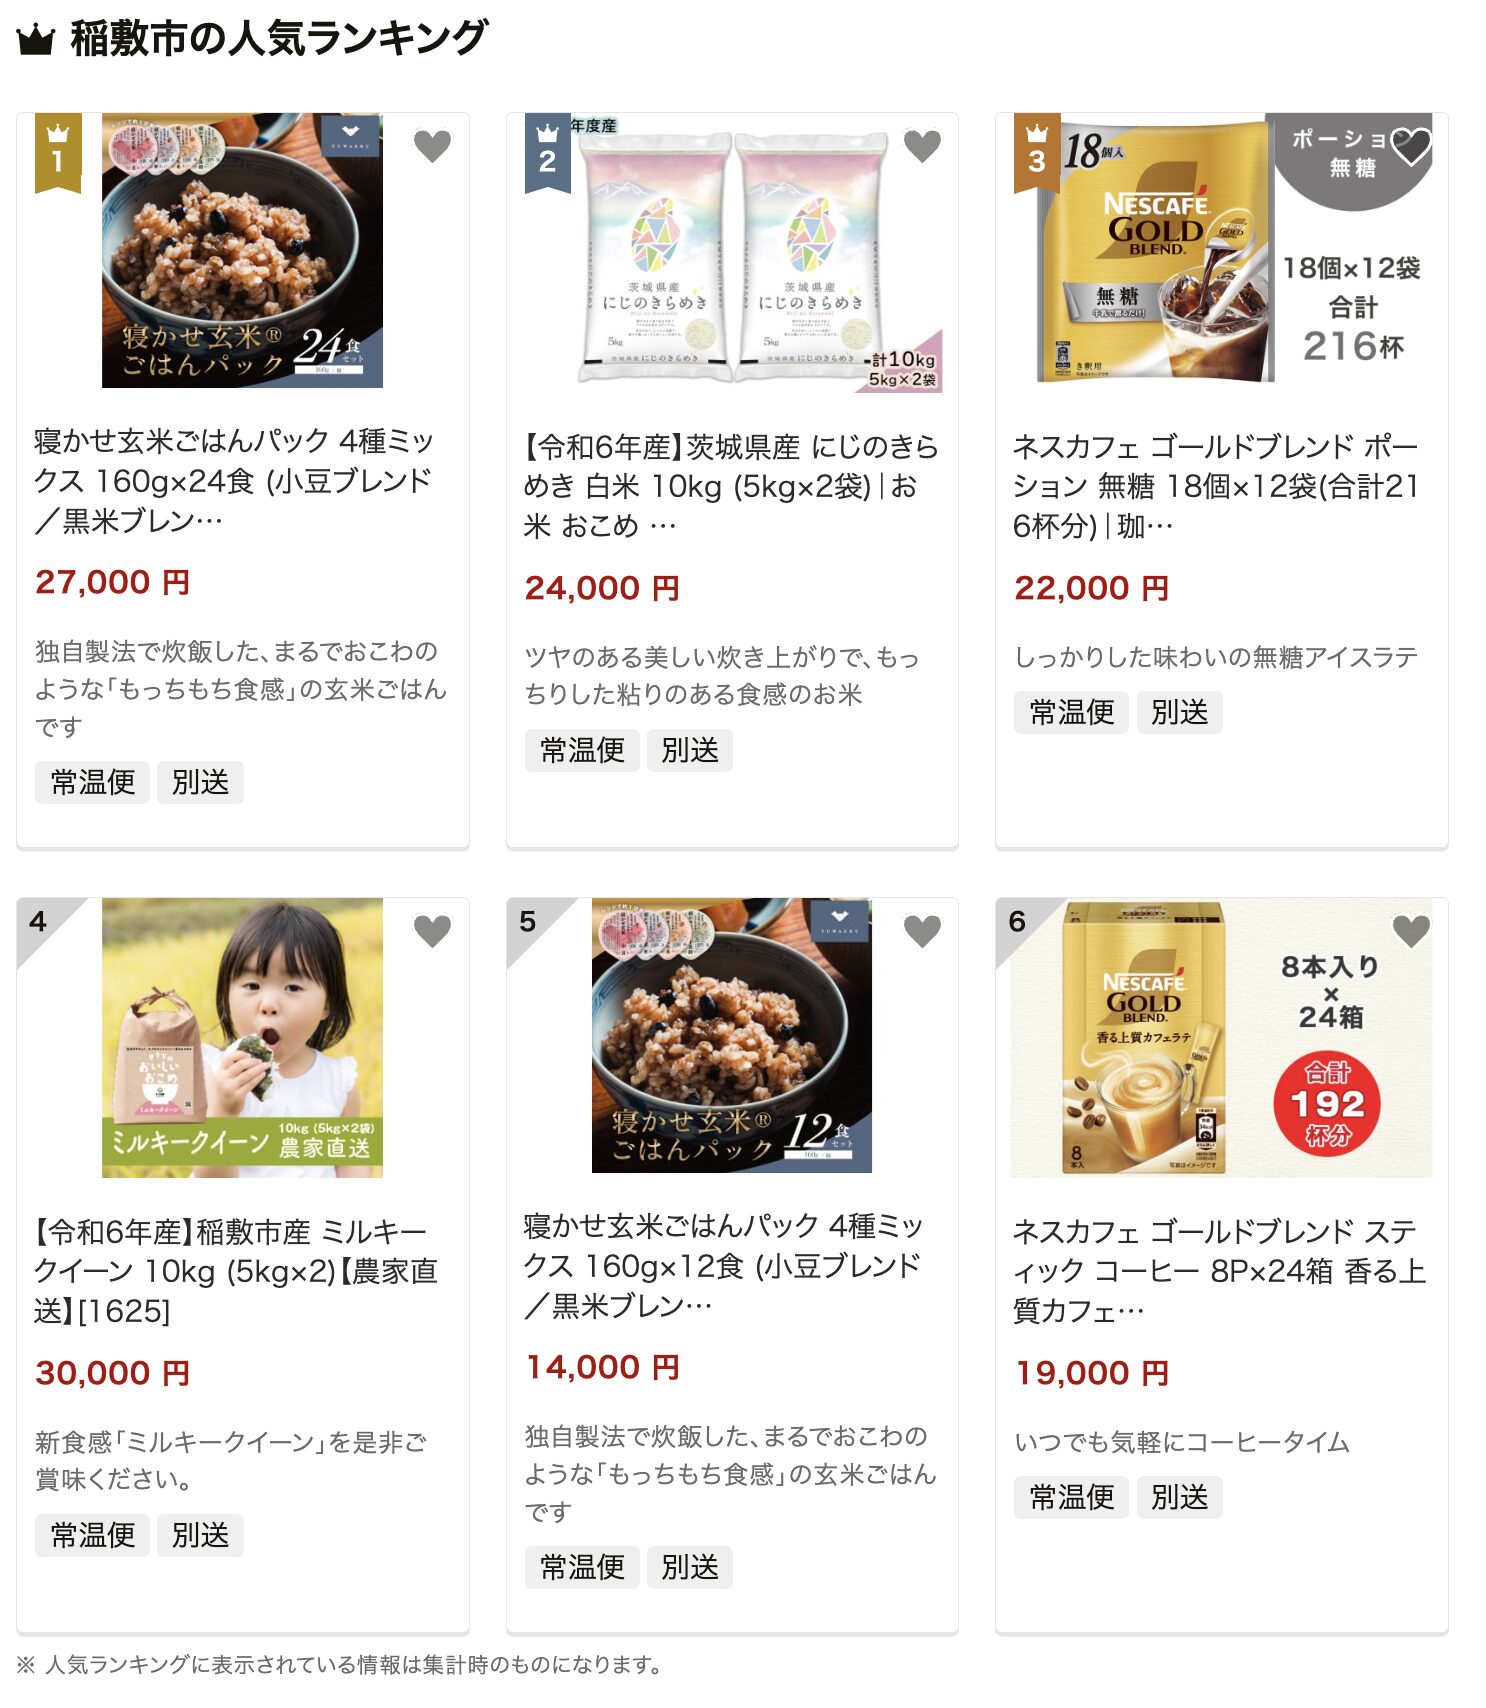Open the 24-meal brown rice bowl image
Screen dimensions: 1486x1708
242,250
